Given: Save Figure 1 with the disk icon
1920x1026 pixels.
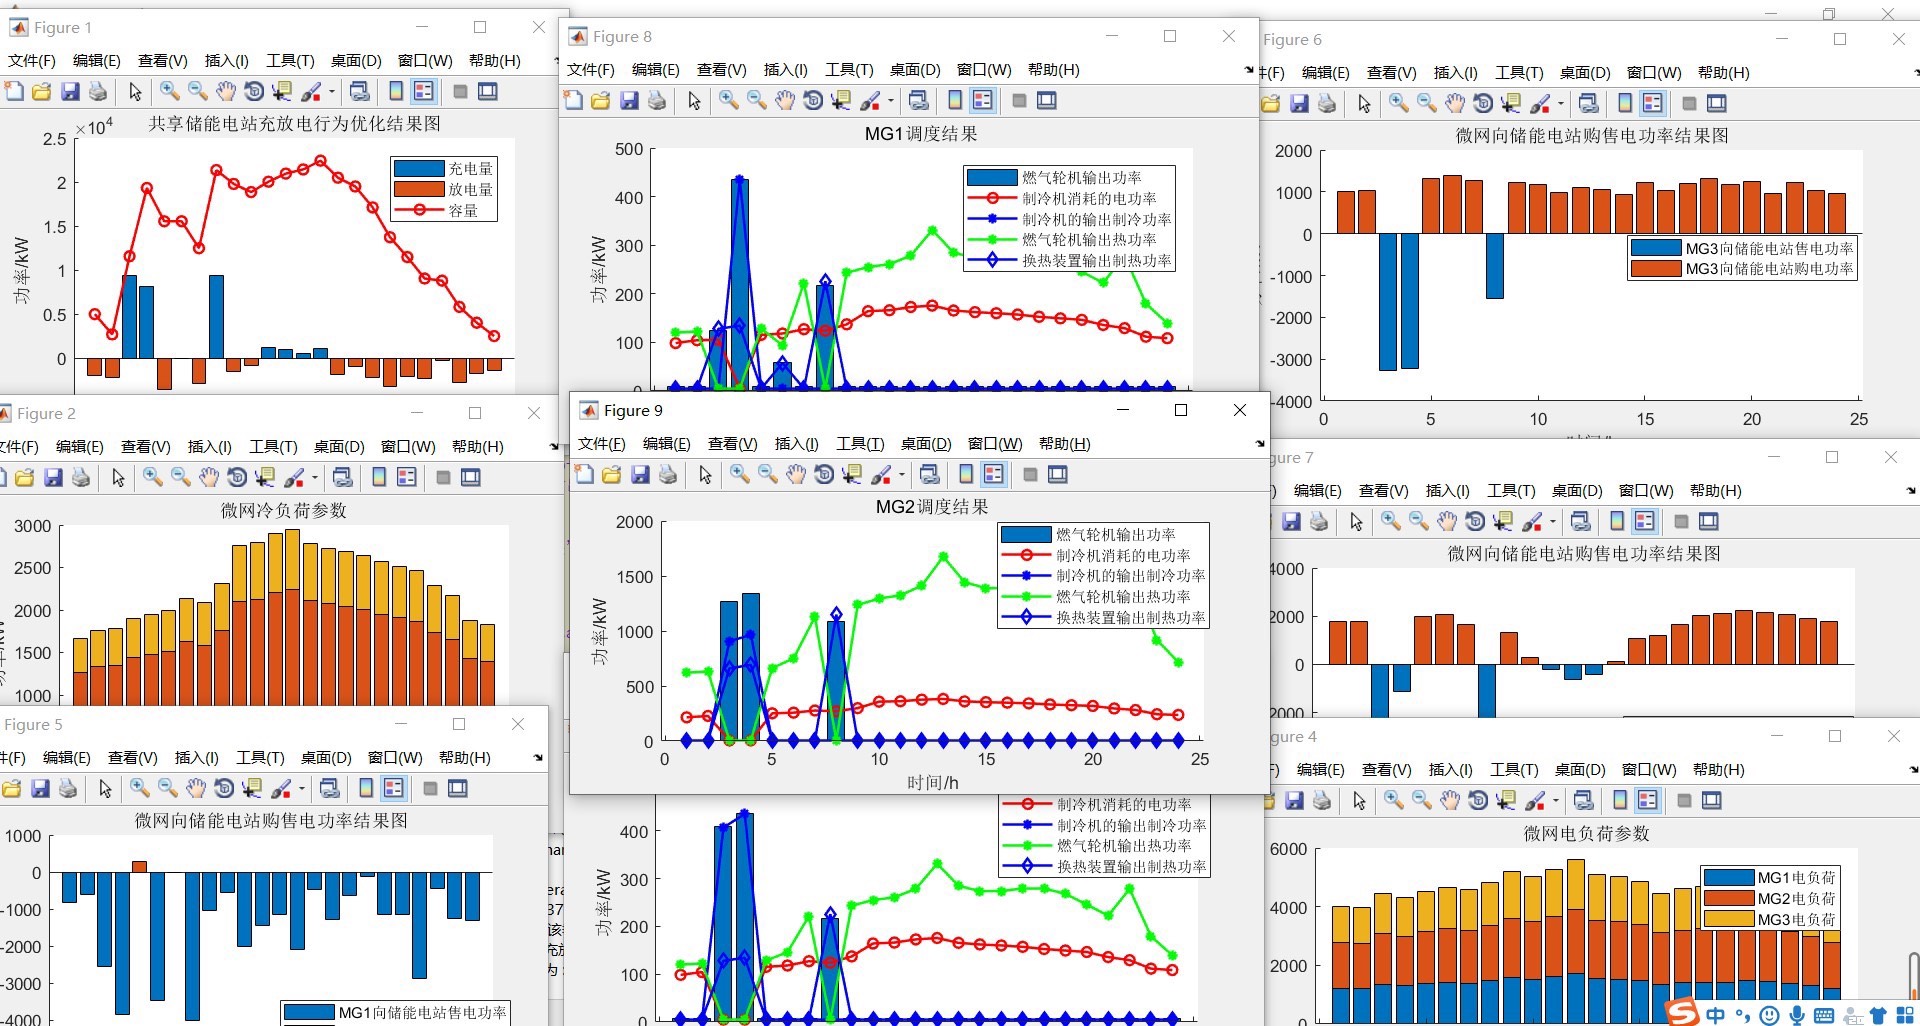Looking at the screenshot, I should (70, 91).
